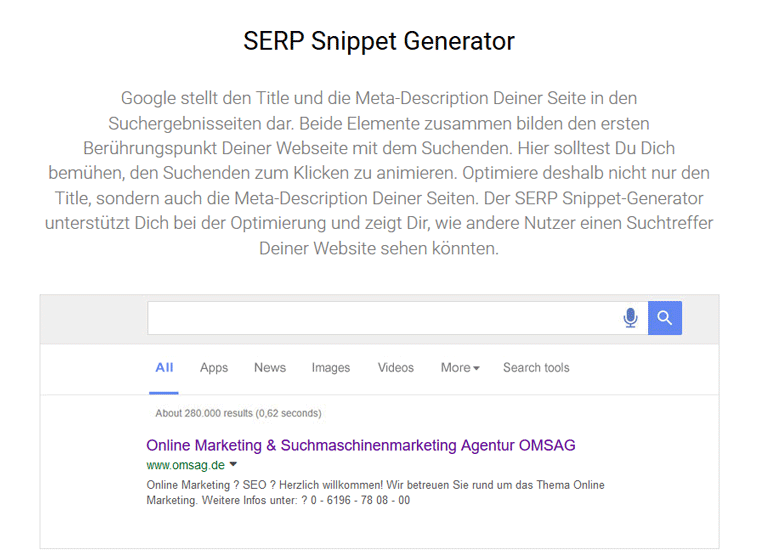Click the microphone voice search icon
765x558 pixels.
[630, 318]
